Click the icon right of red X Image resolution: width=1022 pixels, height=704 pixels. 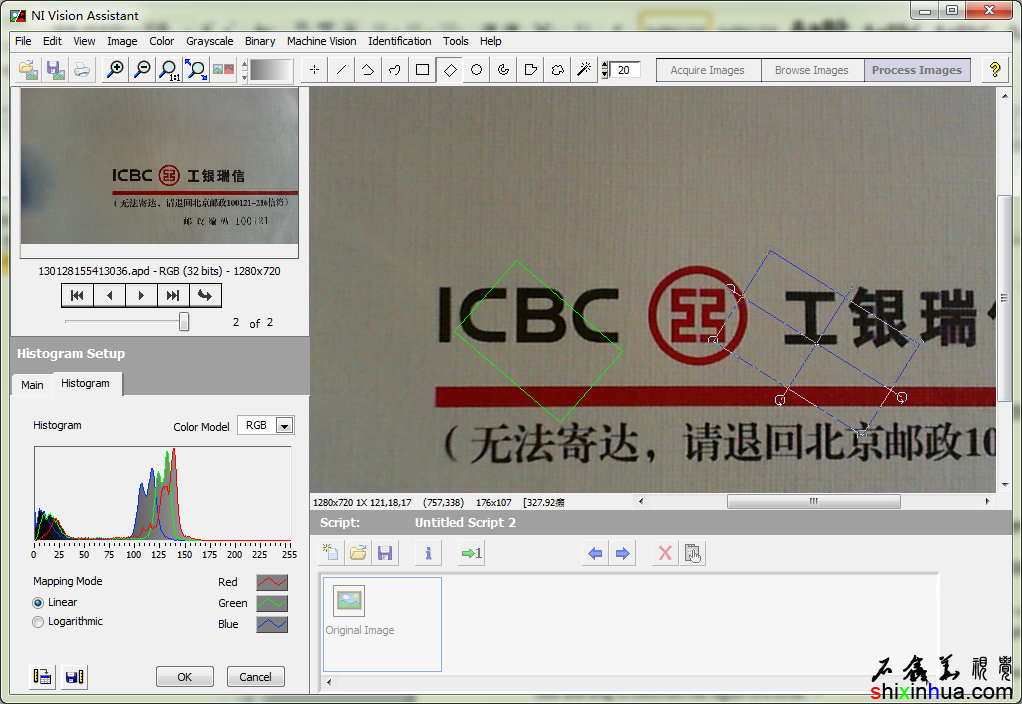pyautogui.click(x=692, y=553)
